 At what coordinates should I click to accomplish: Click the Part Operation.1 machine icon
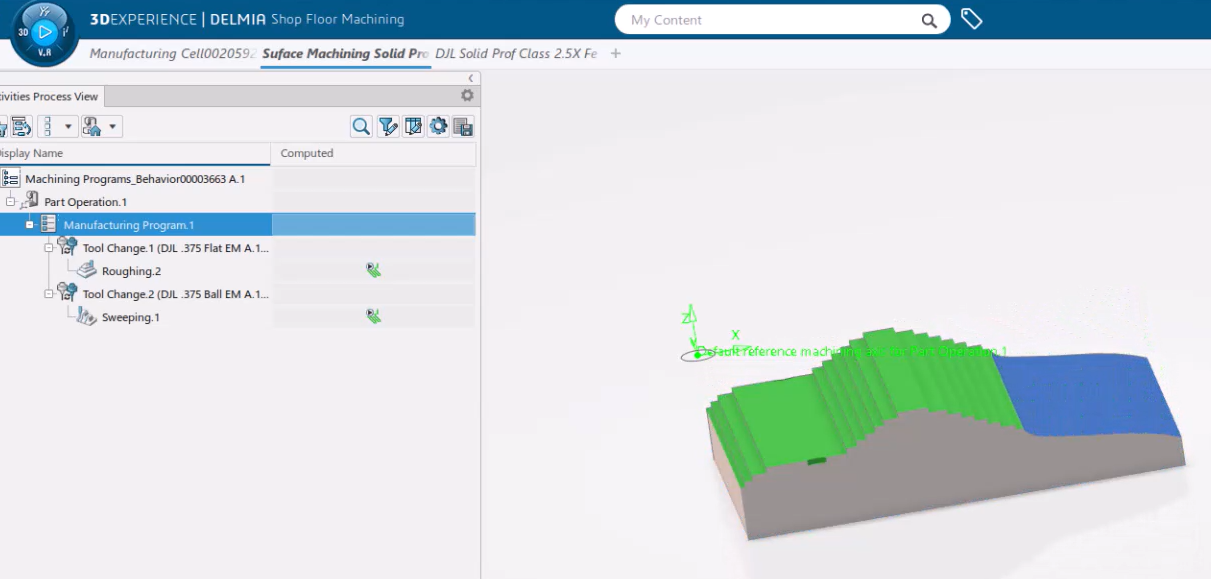30,201
